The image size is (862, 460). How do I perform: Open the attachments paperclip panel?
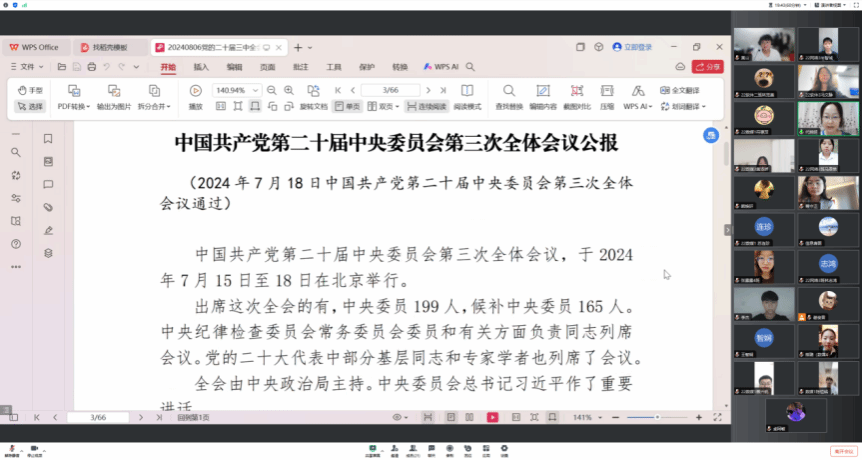pyautogui.click(x=48, y=207)
